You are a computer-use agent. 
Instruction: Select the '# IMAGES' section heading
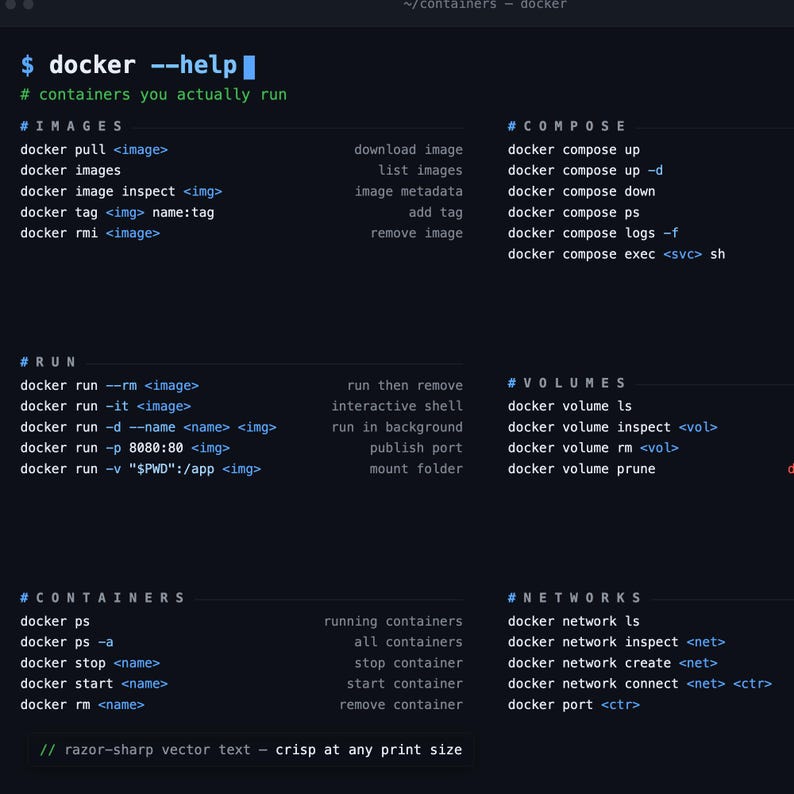71,126
